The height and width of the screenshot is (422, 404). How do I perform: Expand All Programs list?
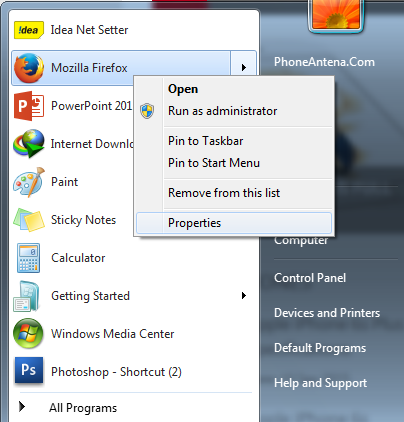(x=68, y=408)
